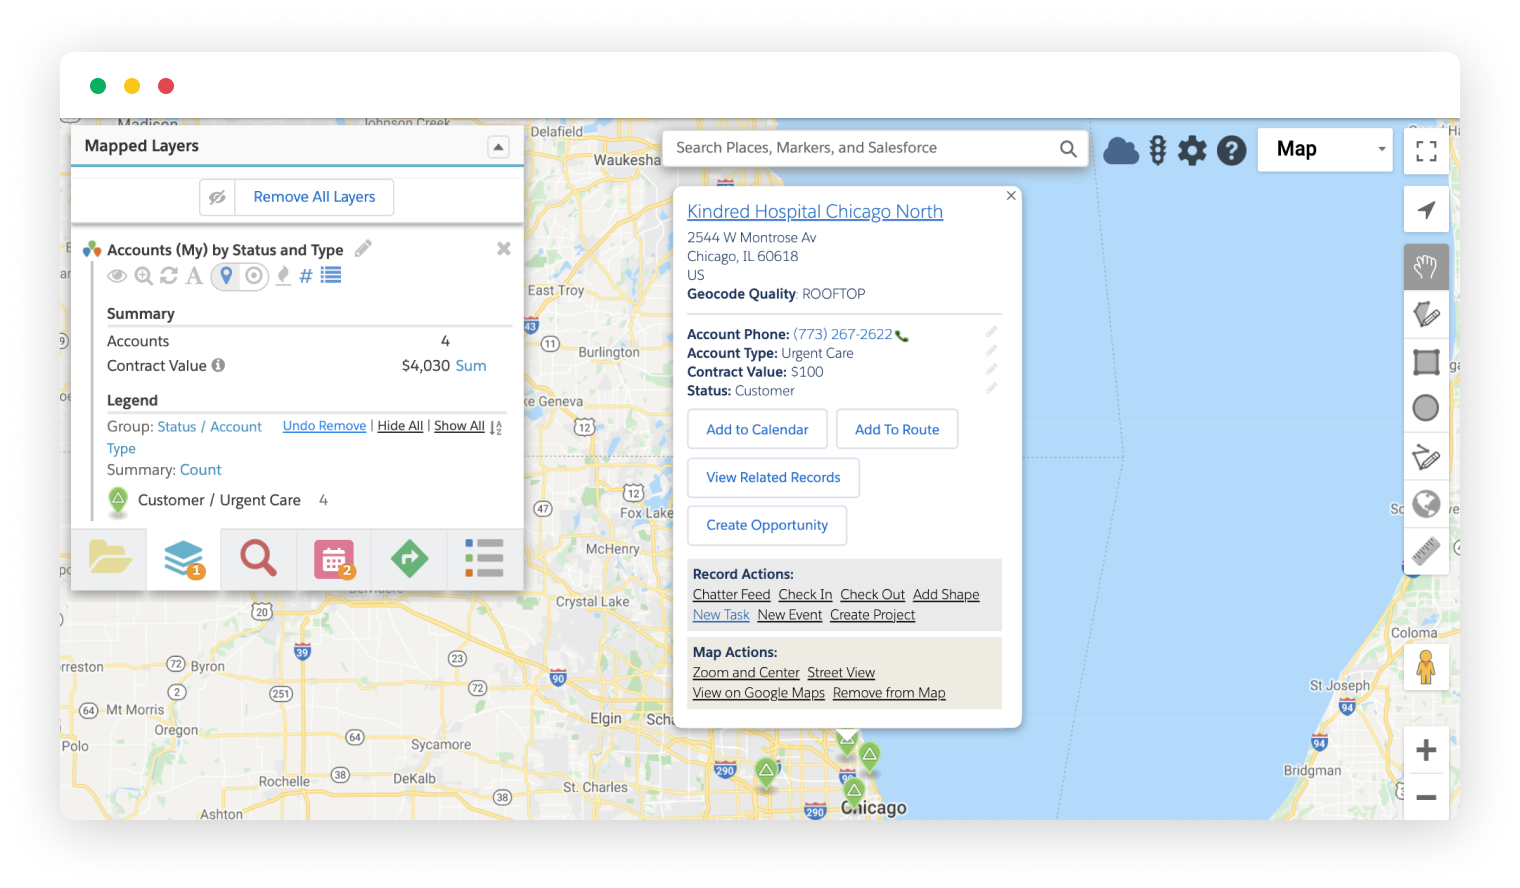Open the Create Opportunity action

pyautogui.click(x=767, y=525)
